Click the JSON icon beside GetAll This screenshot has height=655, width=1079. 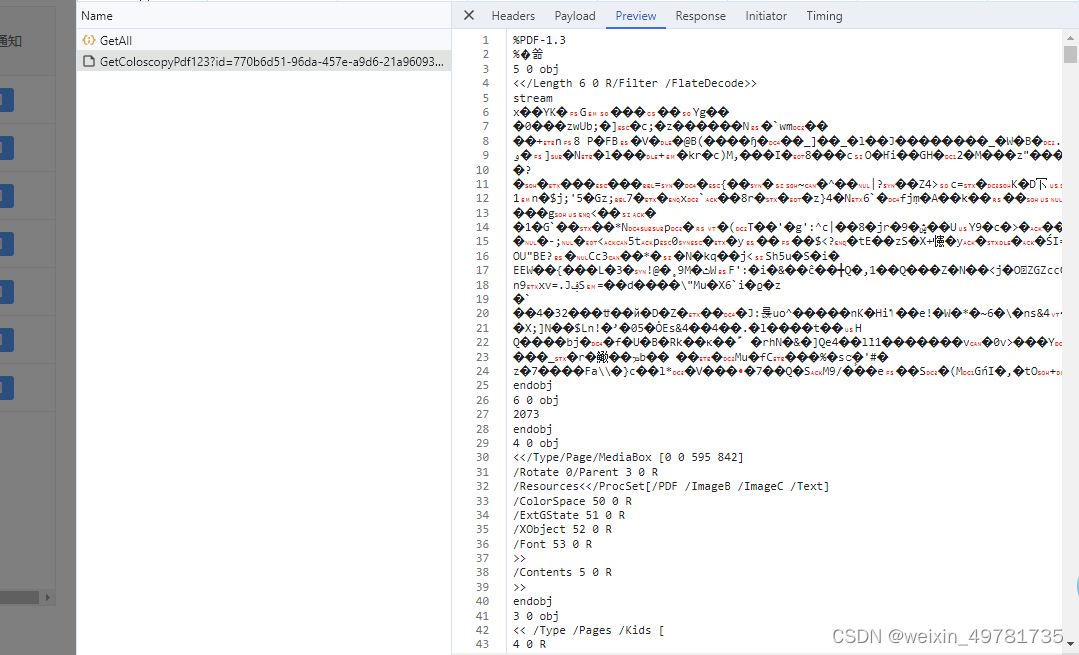[88, 41]
